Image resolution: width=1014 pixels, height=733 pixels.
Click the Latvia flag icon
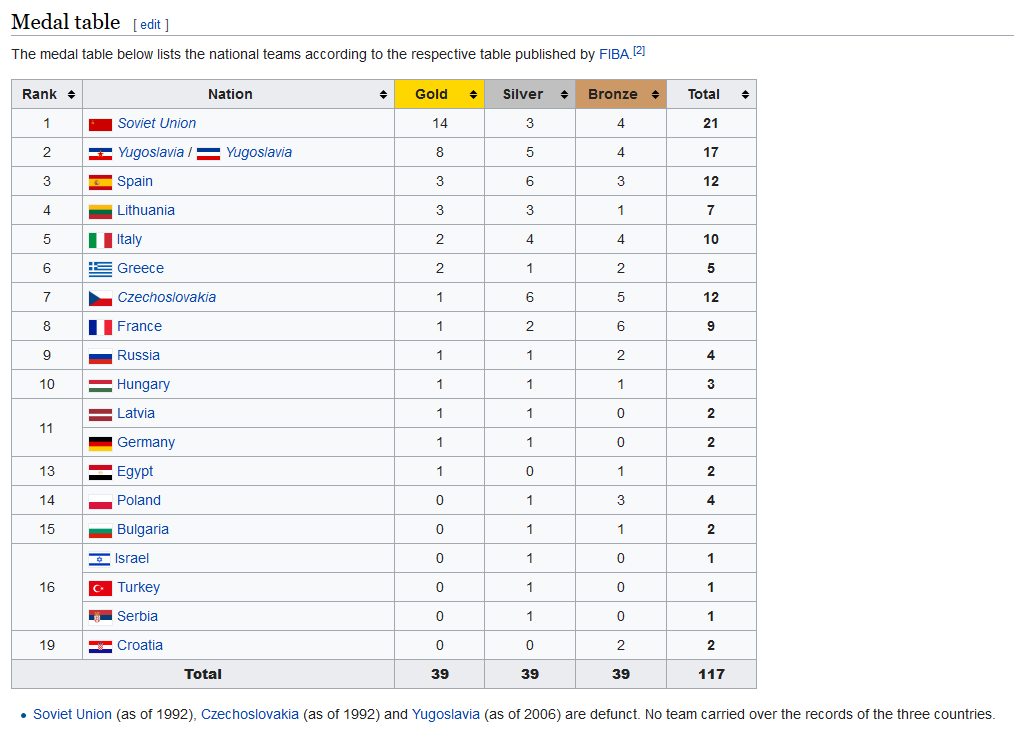pos(100,415)
